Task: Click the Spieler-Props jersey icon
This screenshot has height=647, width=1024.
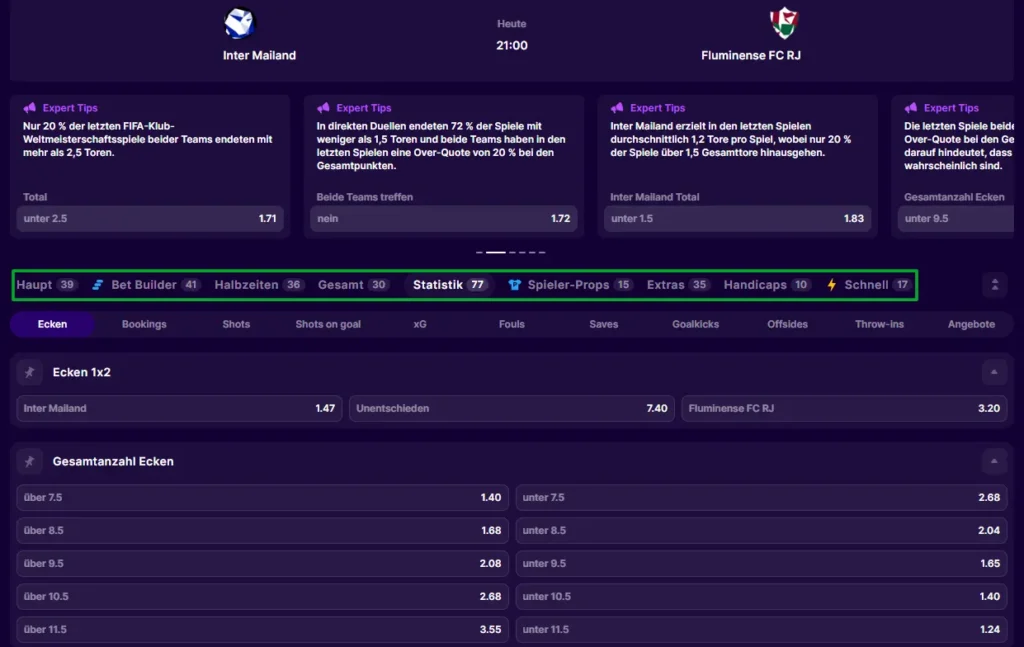Action: 514,285
